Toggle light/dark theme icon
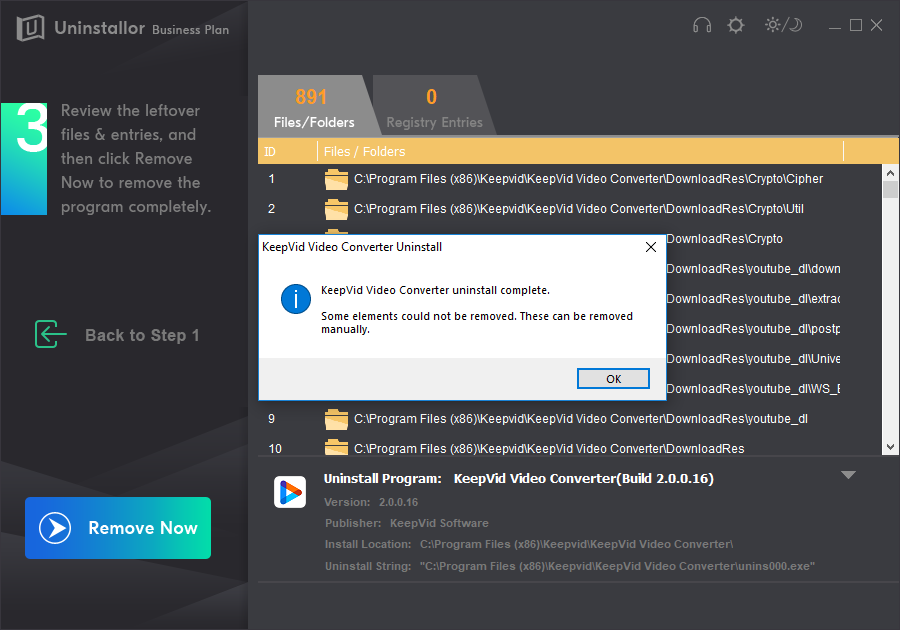This screenshot has height=630, width=900. (783, 25)
